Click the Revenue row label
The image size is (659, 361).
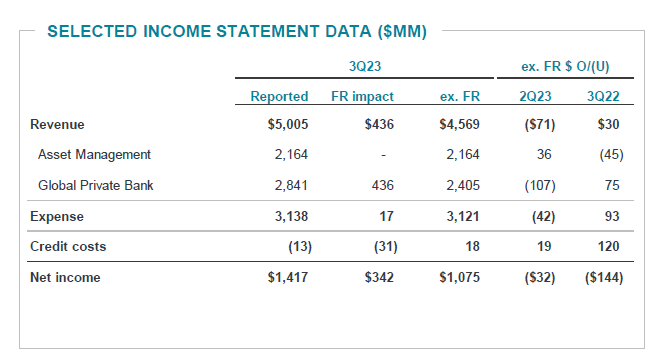tap(57, 124)
